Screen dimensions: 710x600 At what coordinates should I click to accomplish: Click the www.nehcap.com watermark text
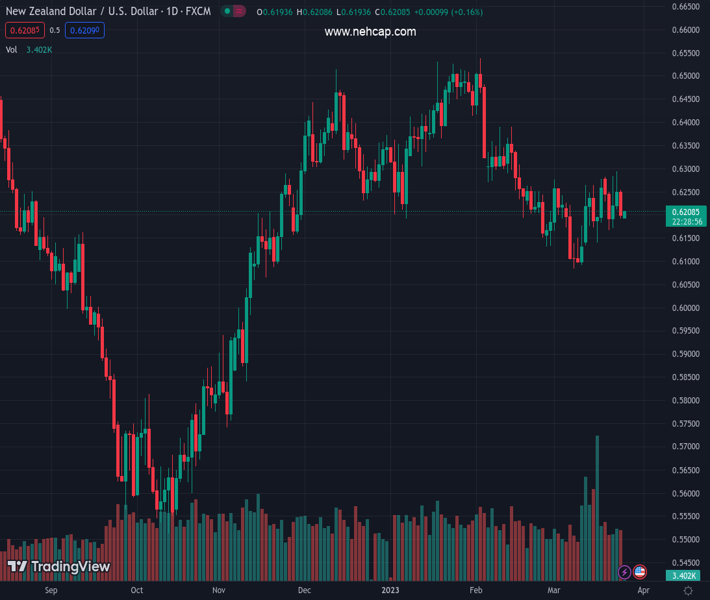pyautogui.click(x=370, y=32)
